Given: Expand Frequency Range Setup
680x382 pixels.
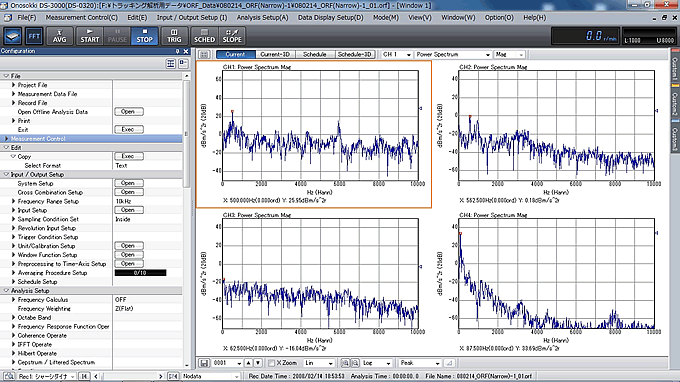Looking at the screenshot, I should click(13, 201).
